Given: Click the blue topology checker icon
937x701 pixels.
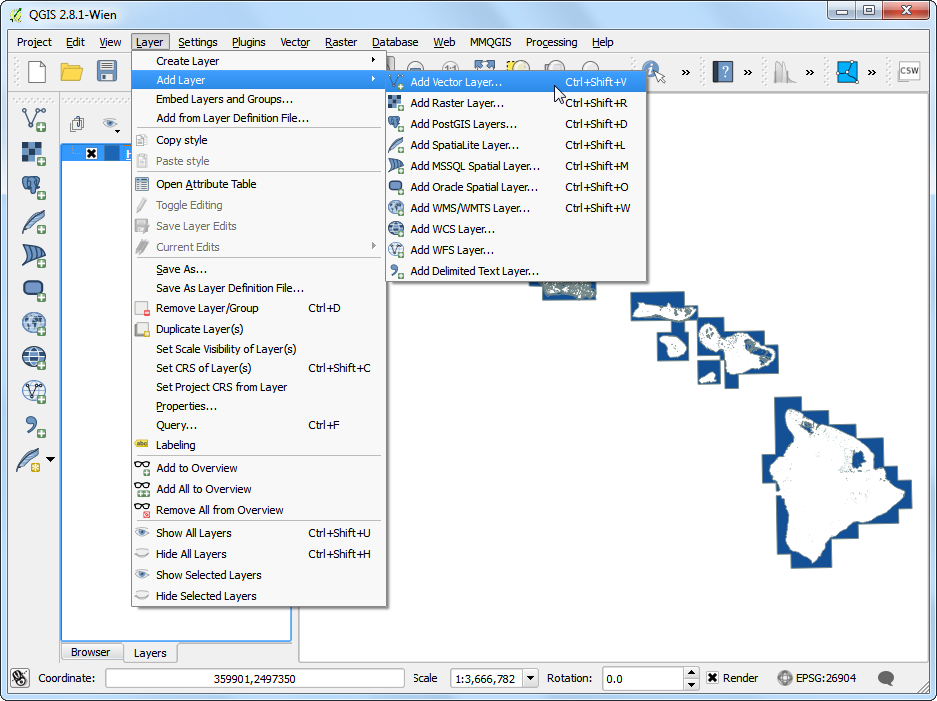Looking at the screenshot, I should pyautogui.click(x=847, y=72).
